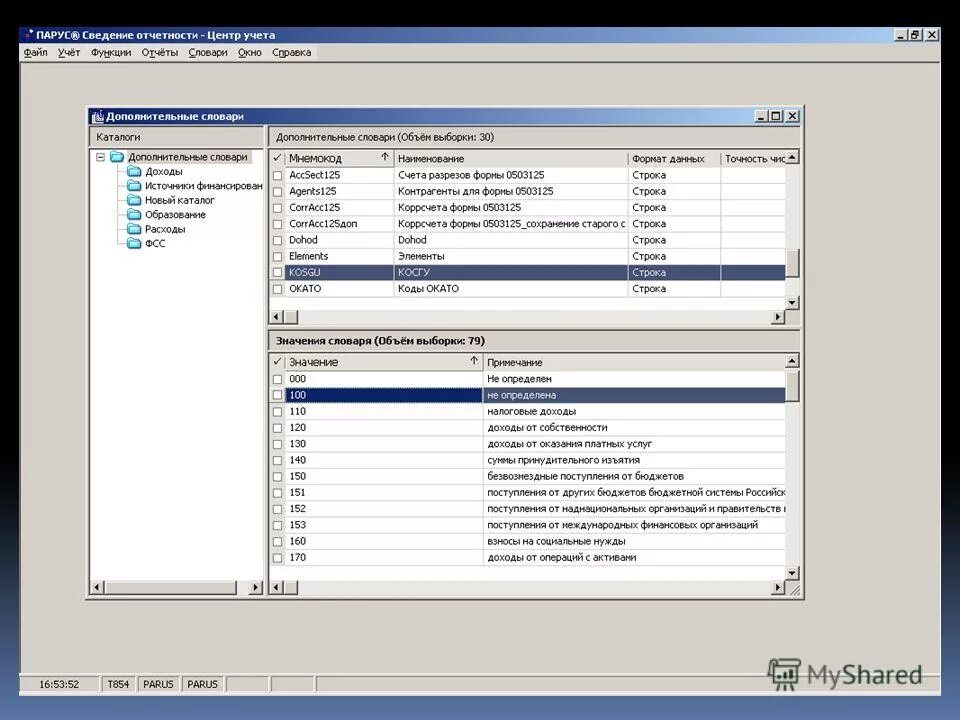
Task: Tick the checkbox for value 000
Action: tap(277, 380)
